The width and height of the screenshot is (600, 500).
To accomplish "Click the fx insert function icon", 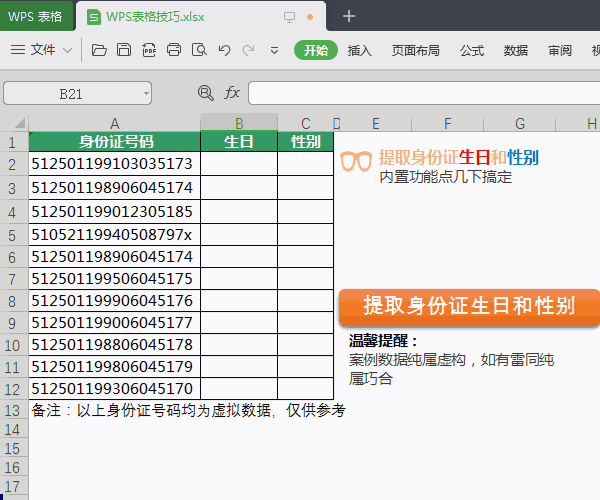I will pos(232,93).
